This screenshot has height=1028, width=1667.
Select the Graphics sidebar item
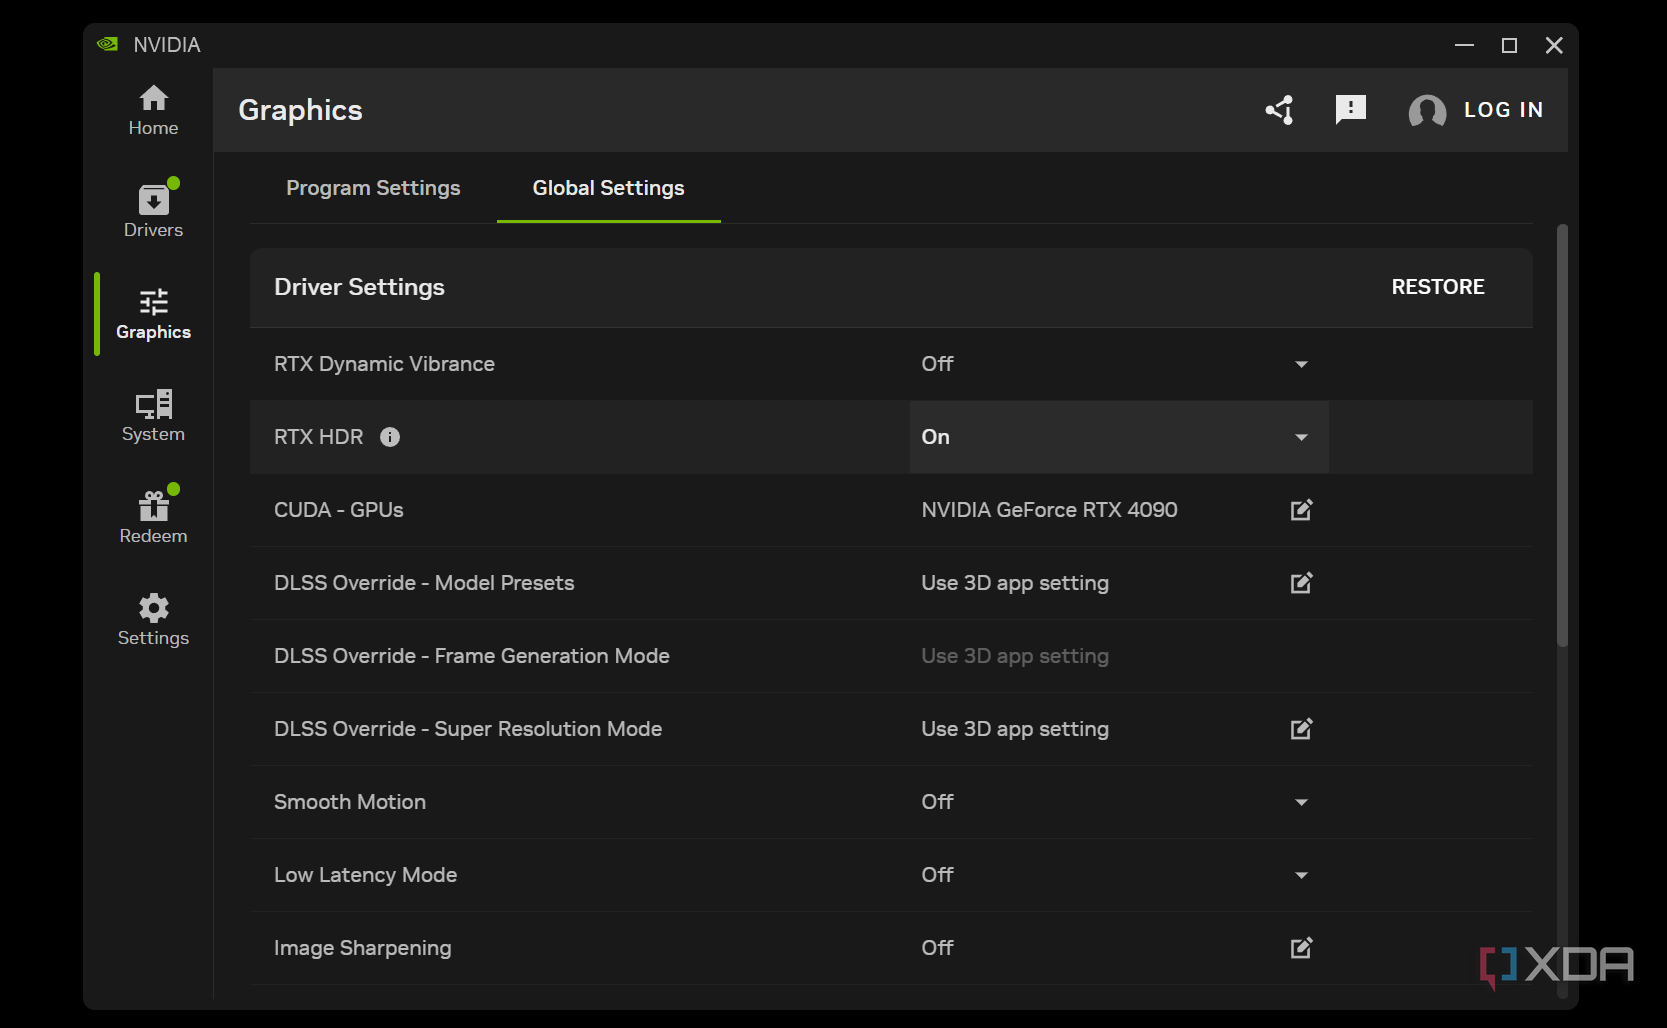tap(153, 314)
